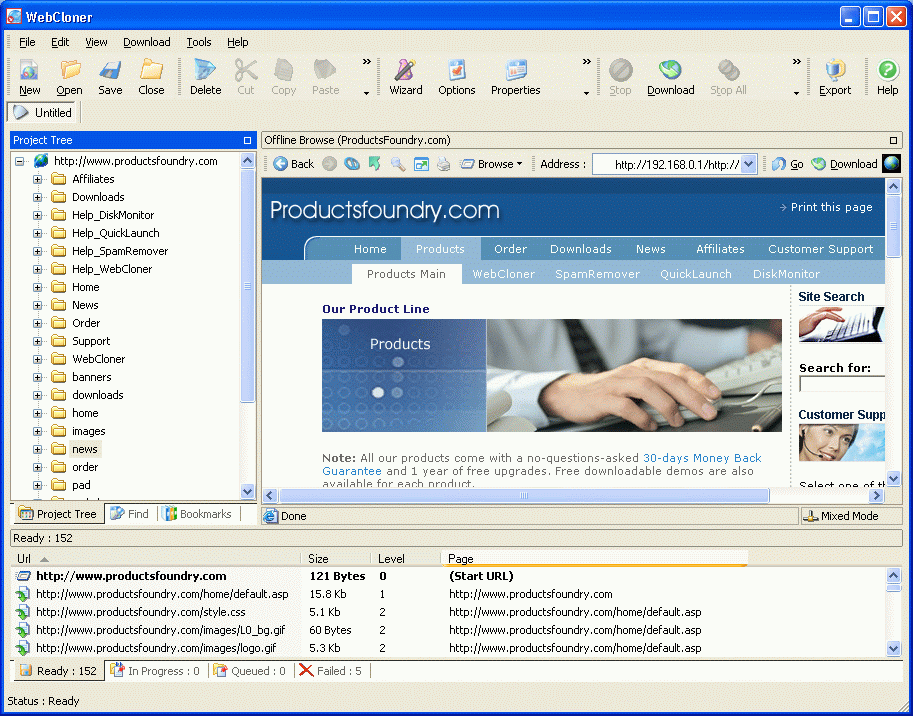Open the Order link in page navigation
Image resolution: width=913 pixels, height=716 pixels.
click(x=511, y=249)
